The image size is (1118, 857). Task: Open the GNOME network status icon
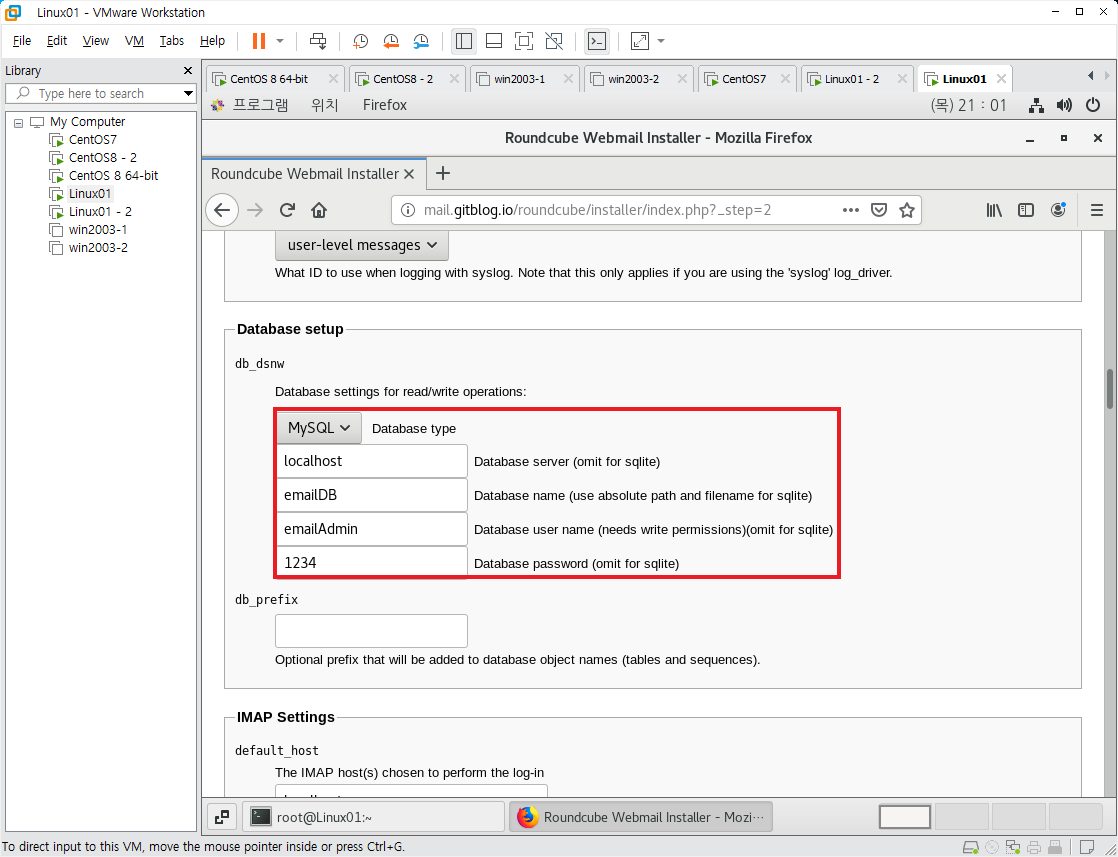point(1036,106)
